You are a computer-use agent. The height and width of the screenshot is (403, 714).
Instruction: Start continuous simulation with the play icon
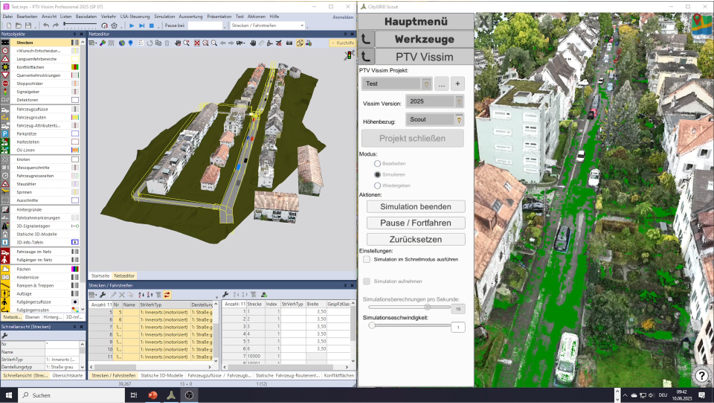tap(132, 26)
